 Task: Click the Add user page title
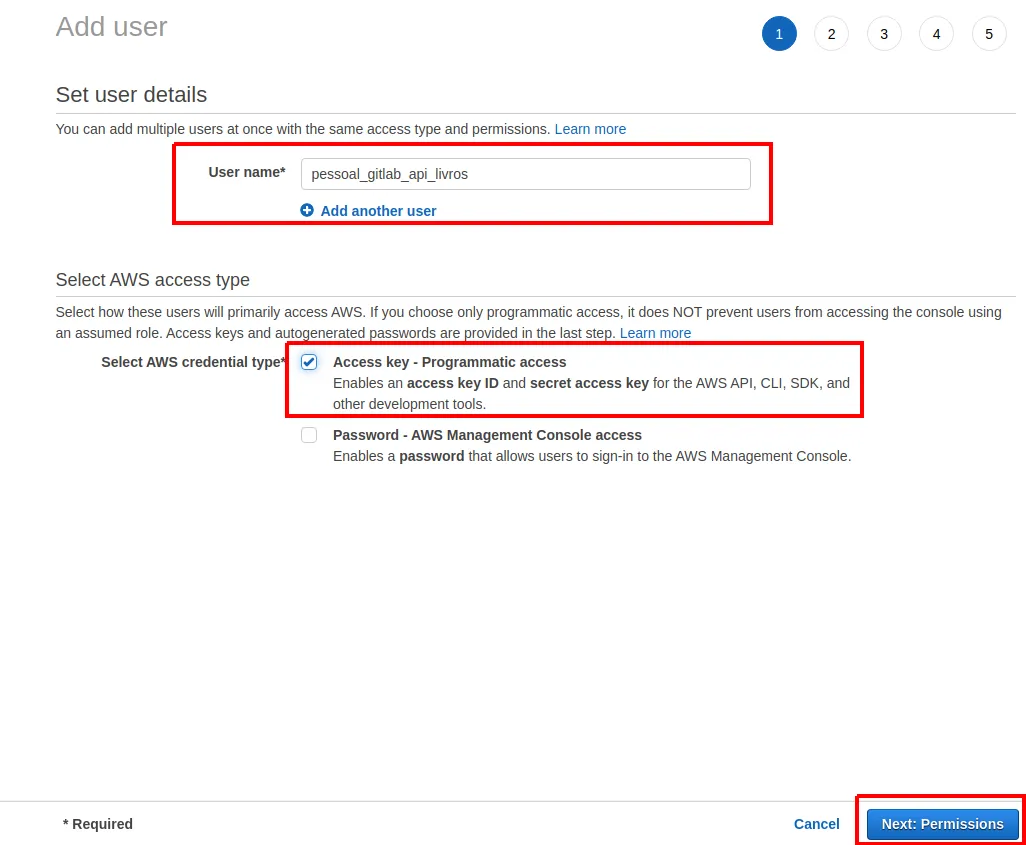pyautogui.click(x=111, y=27)
